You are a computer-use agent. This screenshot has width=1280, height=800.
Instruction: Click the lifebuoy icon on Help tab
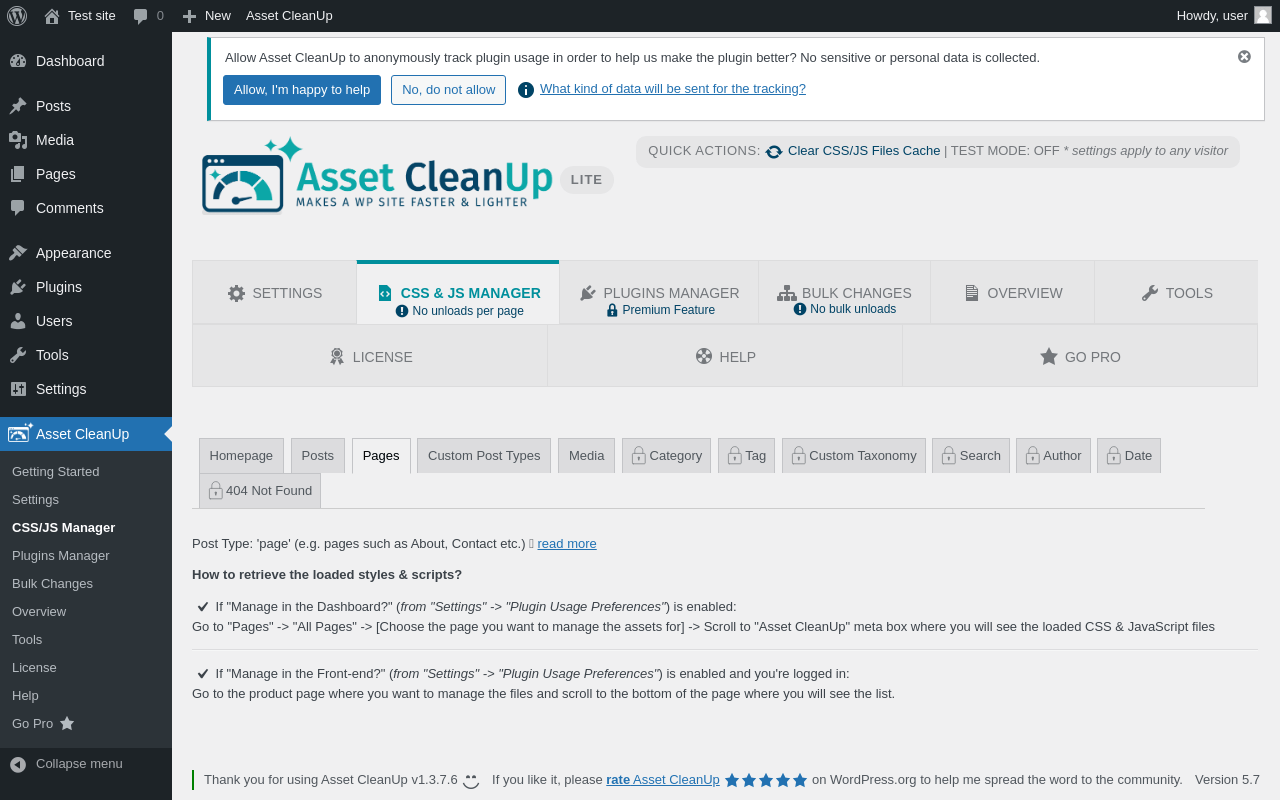704,356
